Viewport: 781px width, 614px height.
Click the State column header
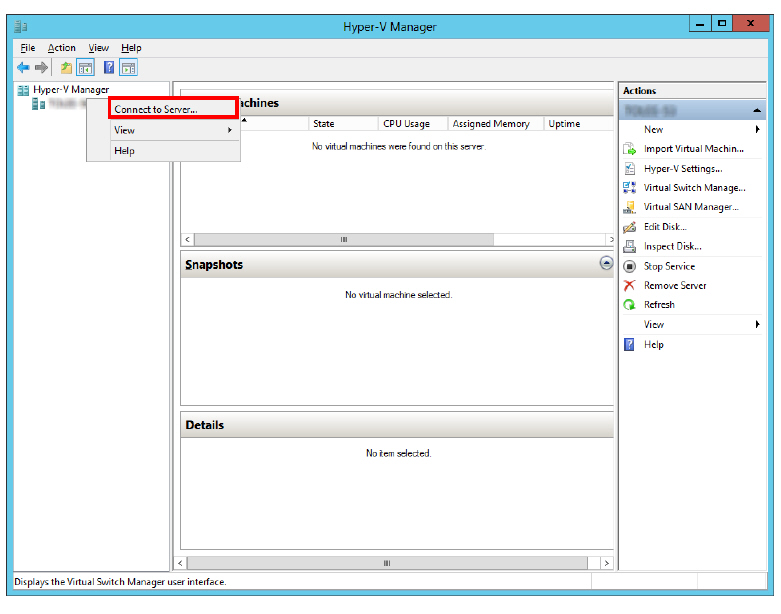tap(343, 123)
